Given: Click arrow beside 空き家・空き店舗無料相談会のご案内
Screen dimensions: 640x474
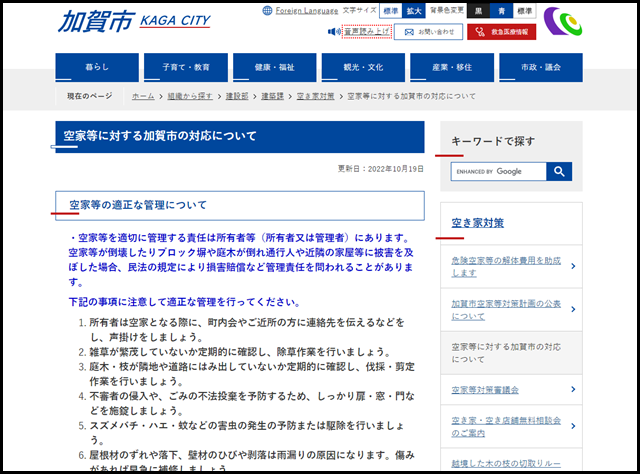Looking at the screenshot, I should [573, 426].
